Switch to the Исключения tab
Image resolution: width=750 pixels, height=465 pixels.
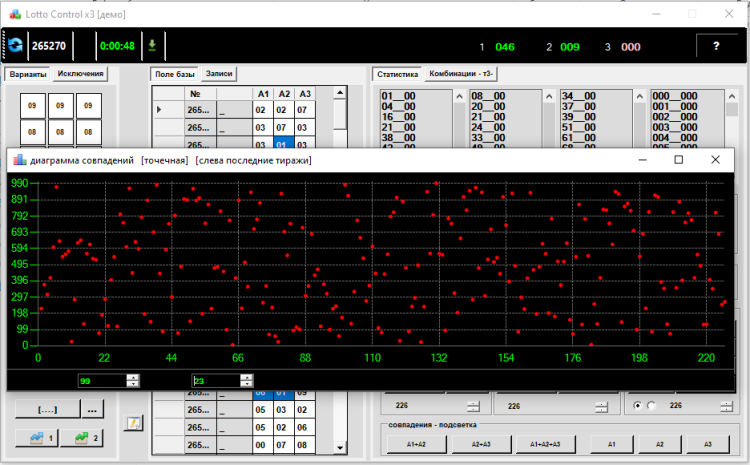point(81,74)
